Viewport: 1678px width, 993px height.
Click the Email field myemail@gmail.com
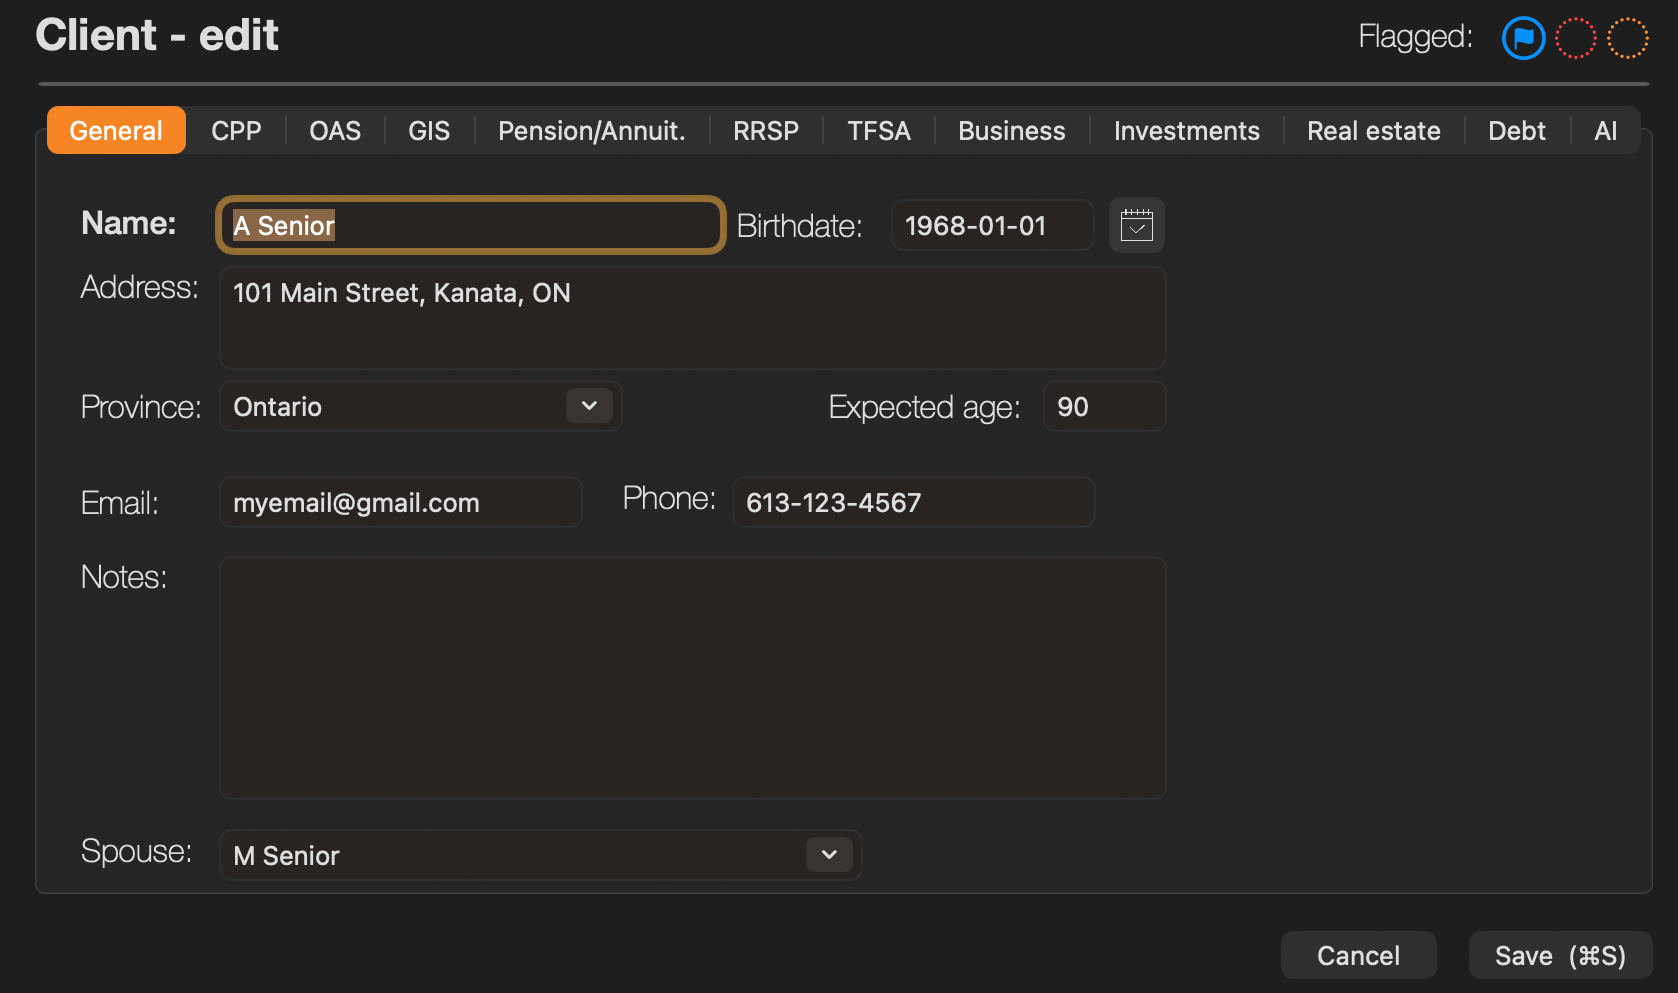[401, 502]
